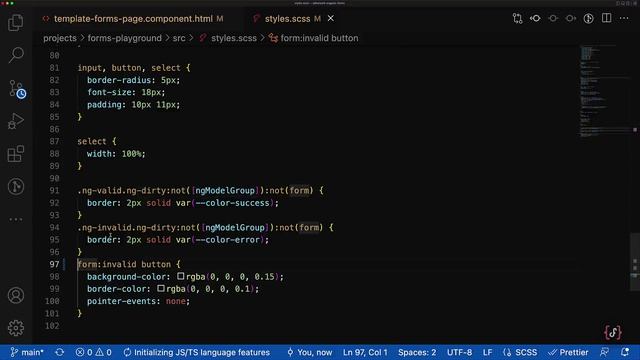Open the Manage gear icon
The image size is (640, 360).
tap(16, 328)
